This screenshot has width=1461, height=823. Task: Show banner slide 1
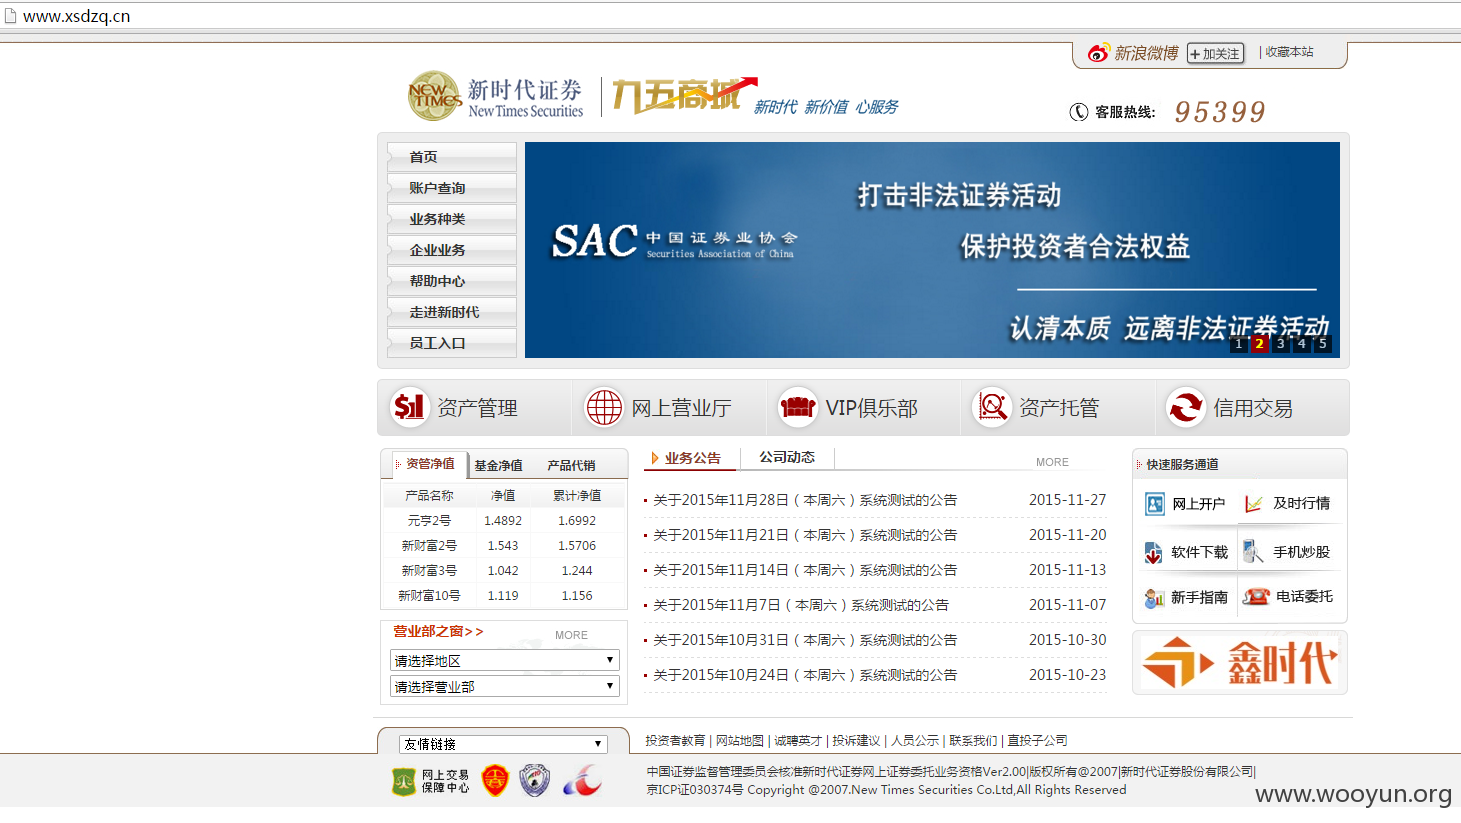(1239, 344)
